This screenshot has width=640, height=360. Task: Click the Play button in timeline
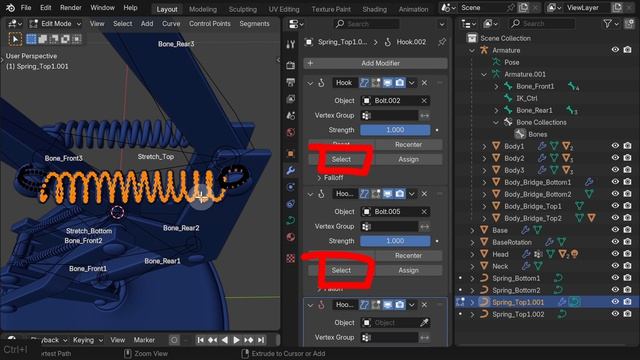tap(236, 340)
